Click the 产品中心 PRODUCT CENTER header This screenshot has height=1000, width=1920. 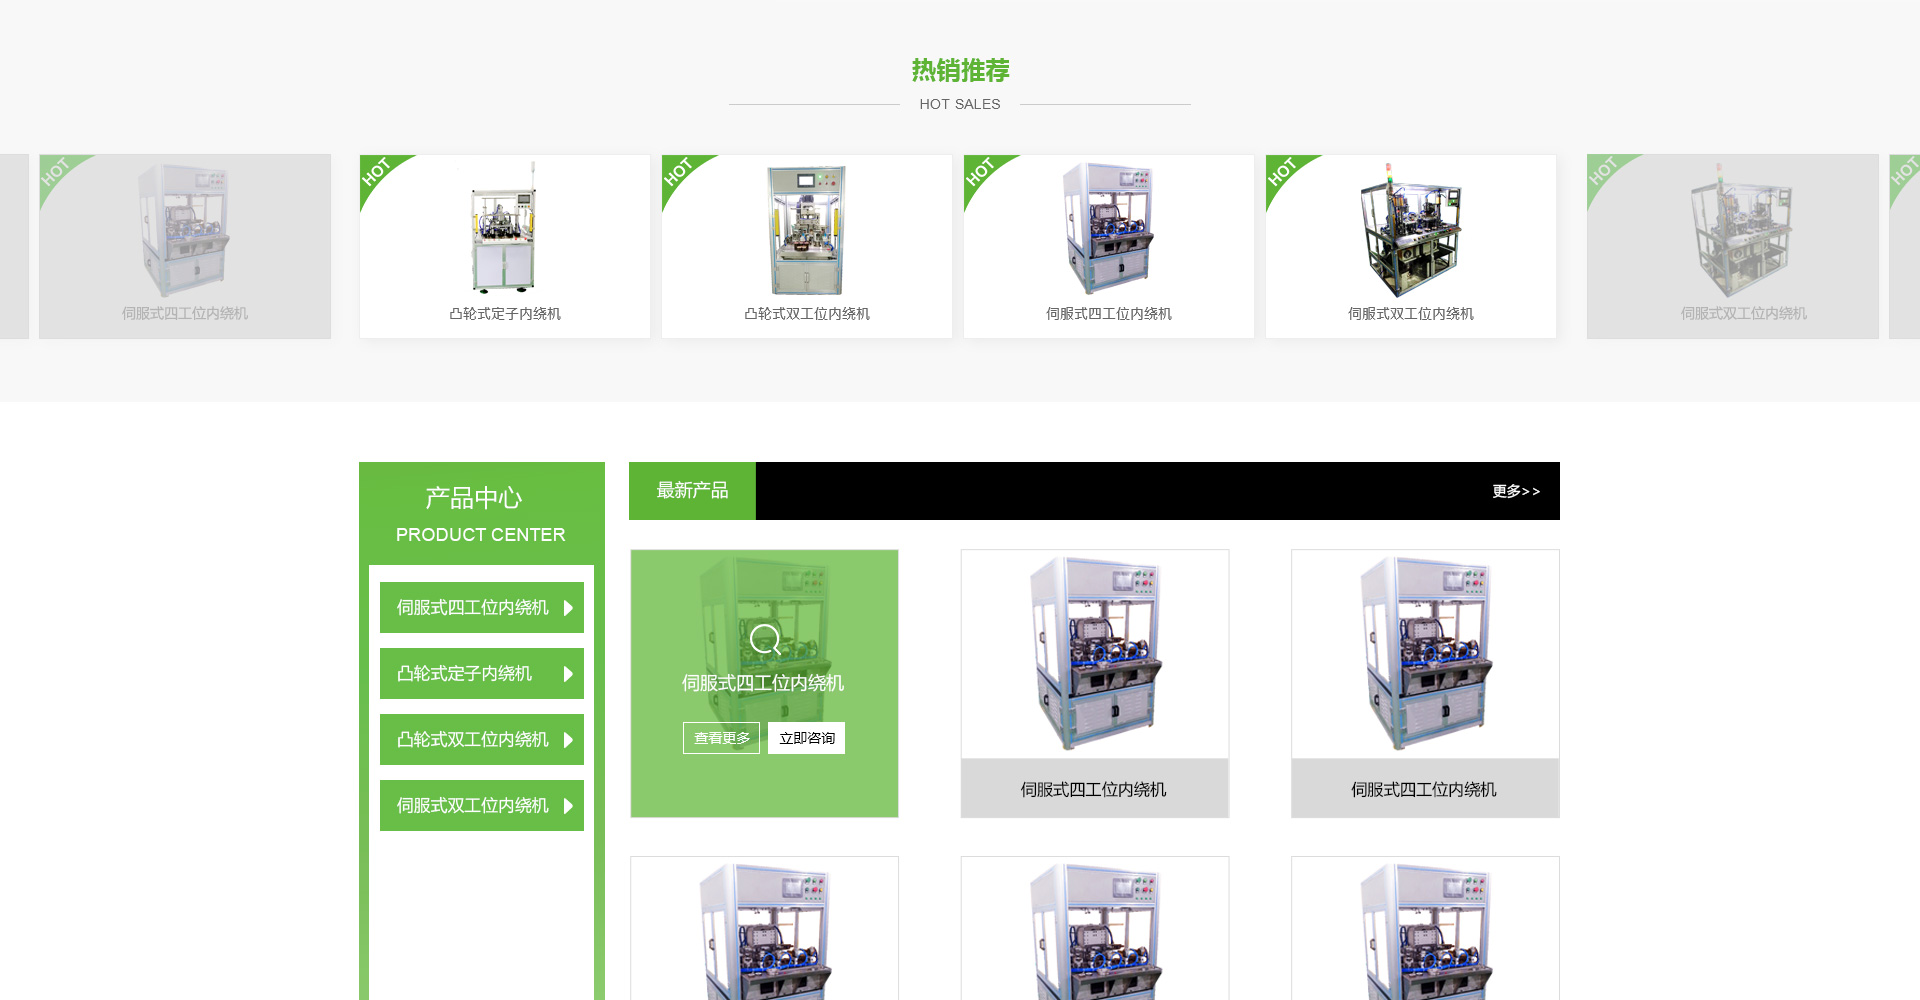(x=481, y=514)
